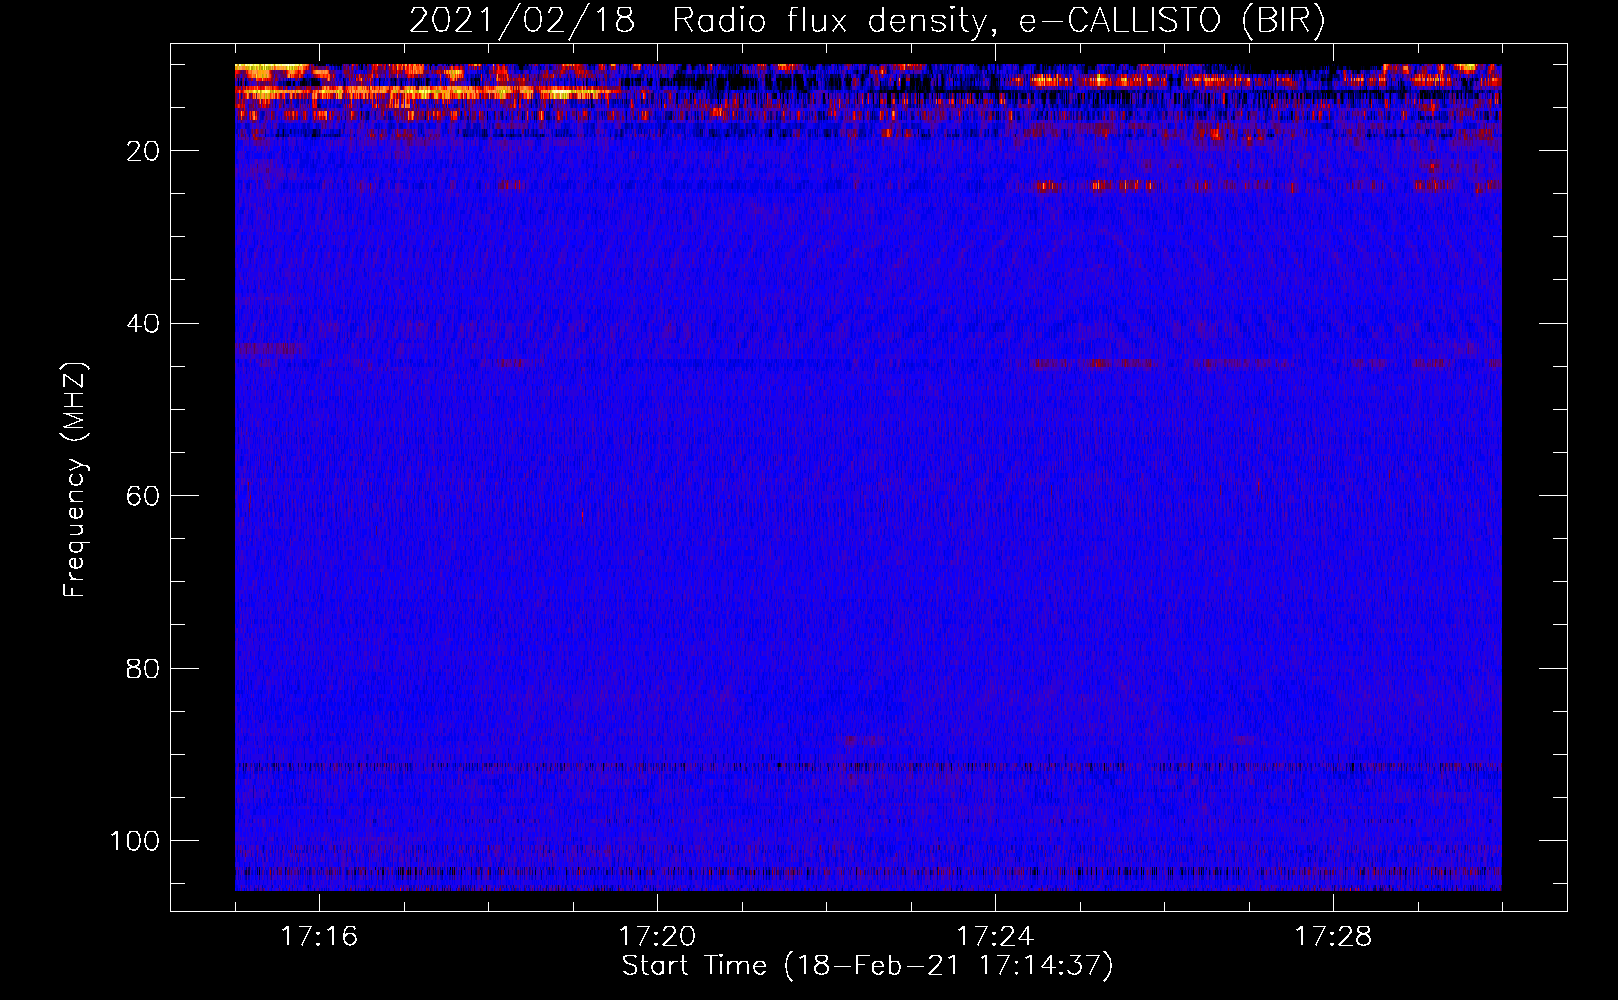Viewport: 1618px width, 1000px height.
Task: Click the 60 MHz frequency tick label
Action: [x=143, y=496]
